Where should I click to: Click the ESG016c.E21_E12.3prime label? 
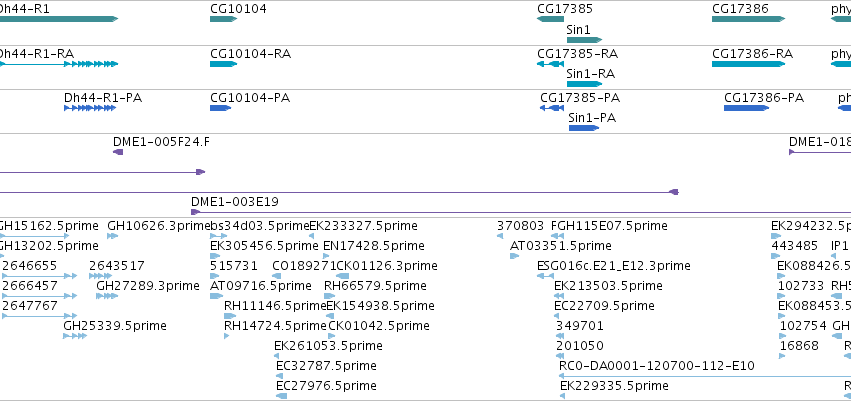point(614,266)
